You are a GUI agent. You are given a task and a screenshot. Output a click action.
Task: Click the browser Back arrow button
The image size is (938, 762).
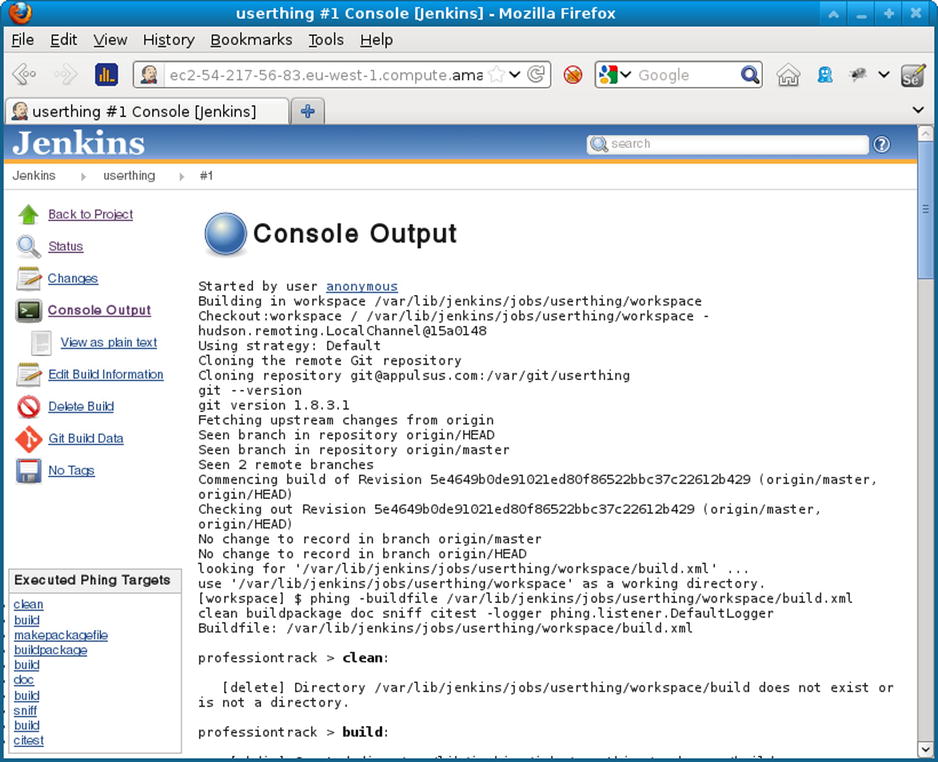point(25,75)
